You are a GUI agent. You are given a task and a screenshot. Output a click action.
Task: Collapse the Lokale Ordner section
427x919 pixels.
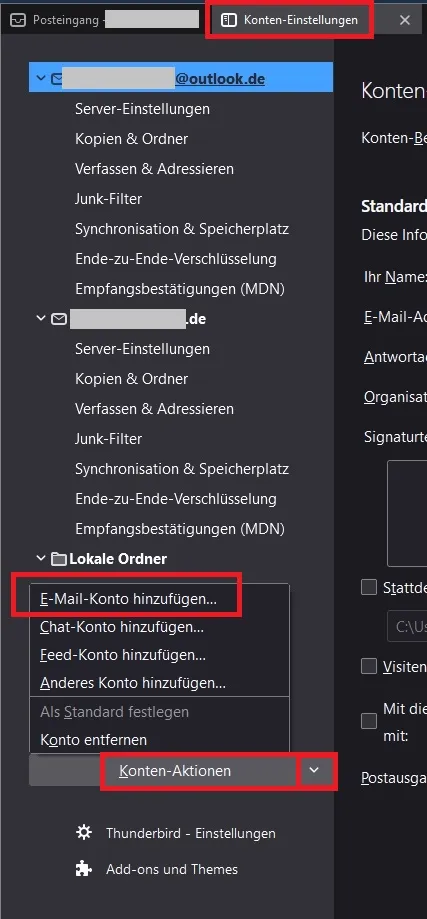pos(40,559)
